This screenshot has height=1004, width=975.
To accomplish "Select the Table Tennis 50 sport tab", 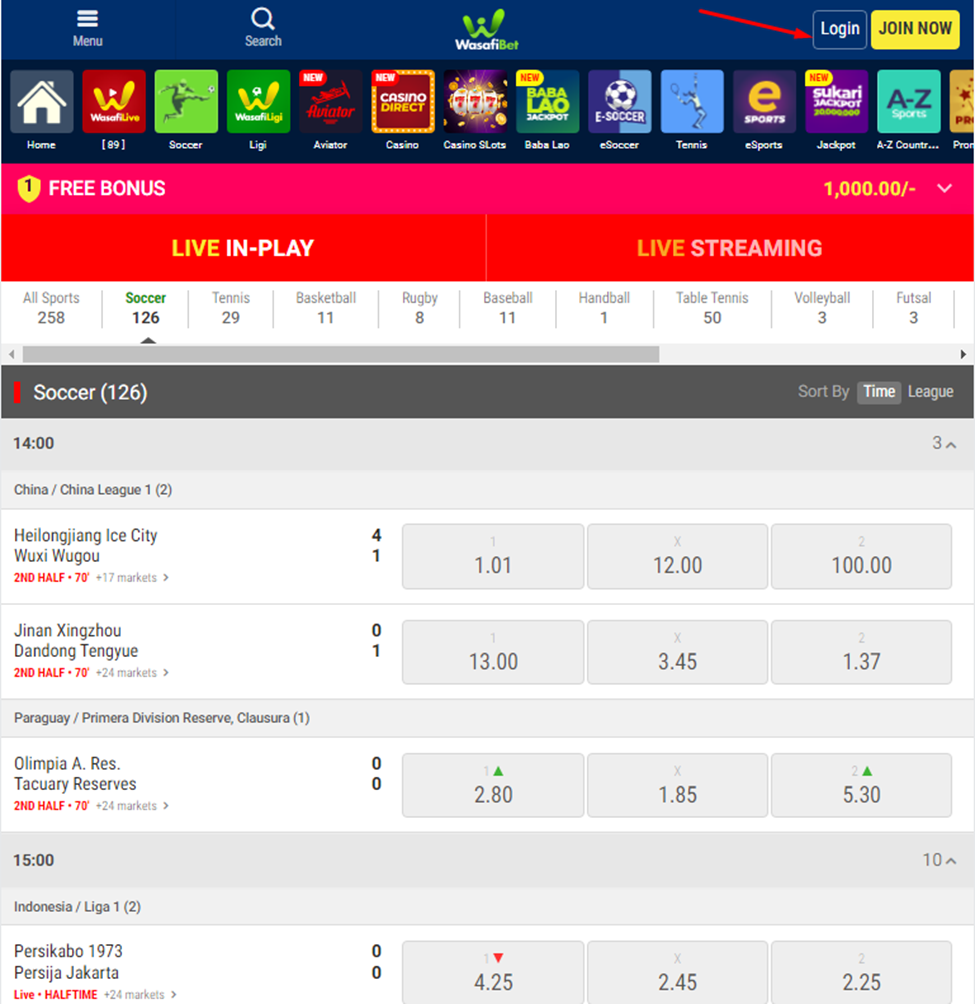I will (712, 308).
